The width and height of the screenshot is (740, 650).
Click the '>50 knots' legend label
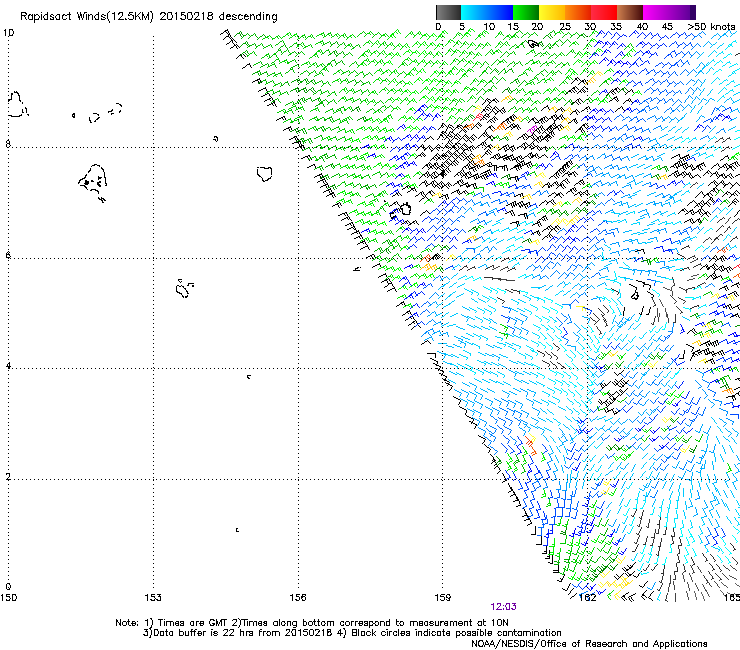711,27
